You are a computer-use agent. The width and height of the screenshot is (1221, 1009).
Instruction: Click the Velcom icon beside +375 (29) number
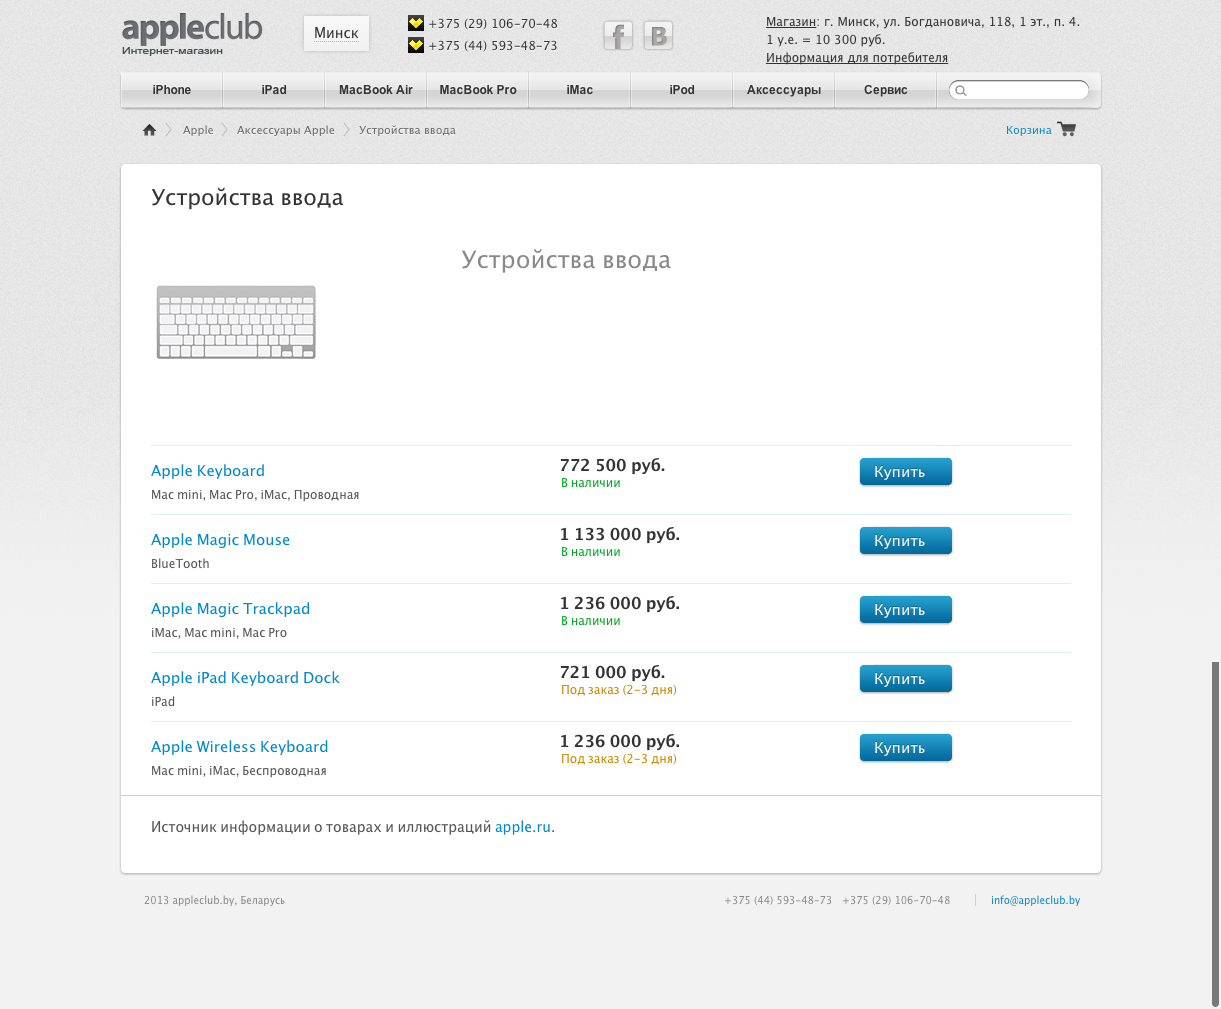click(x=416, y=23)
